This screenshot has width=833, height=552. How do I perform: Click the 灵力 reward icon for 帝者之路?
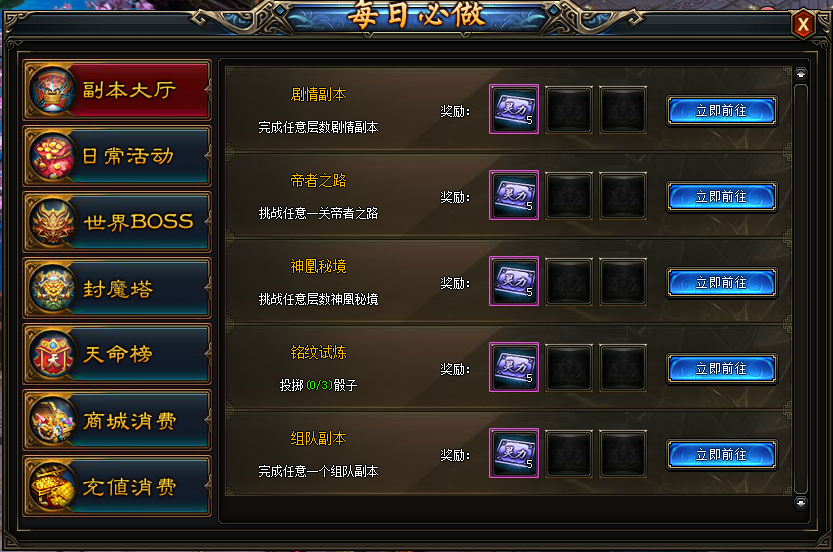tap(514, 195)
